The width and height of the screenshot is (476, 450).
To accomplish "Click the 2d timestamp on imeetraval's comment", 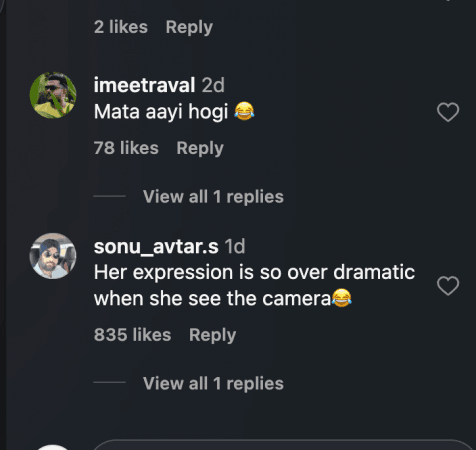I will click(213, 85).
